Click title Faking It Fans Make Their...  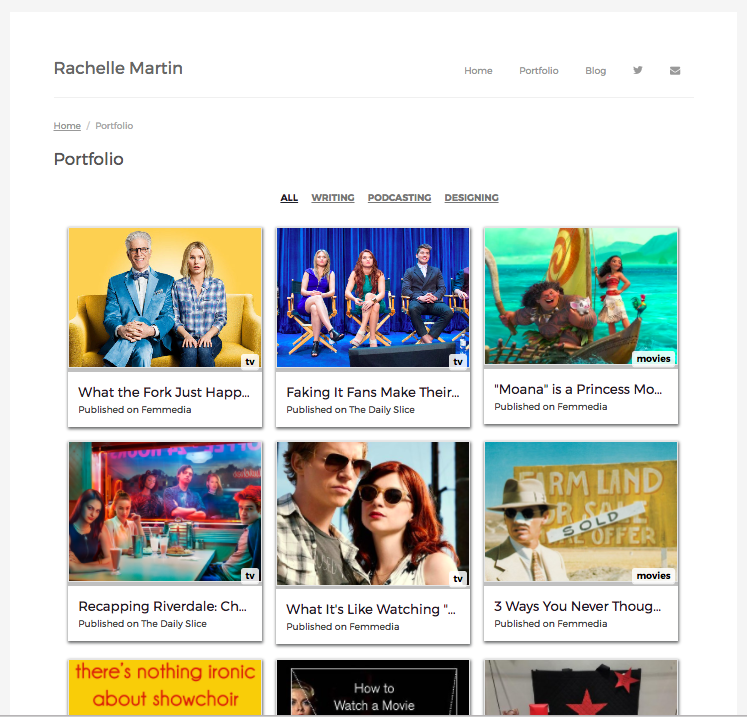click(x=373, y=392)
